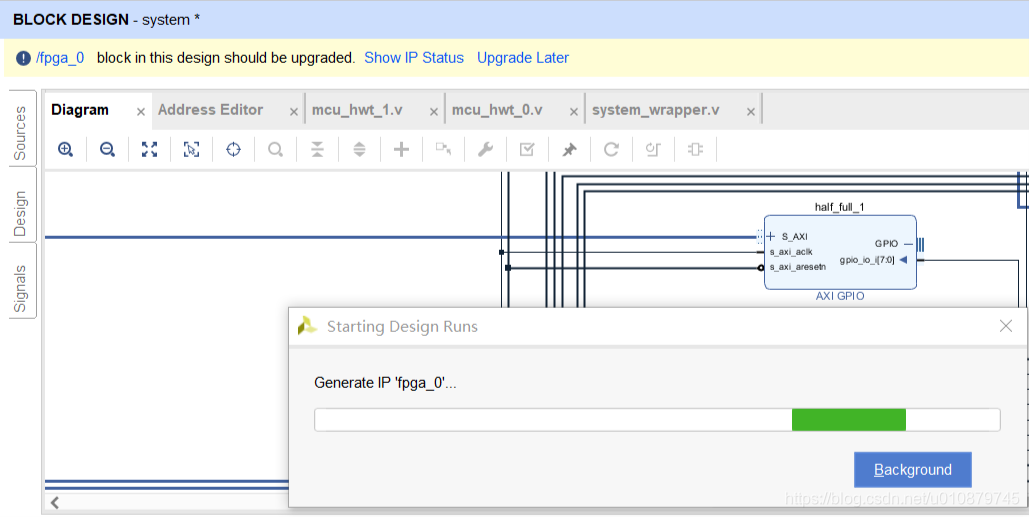
Task: Click the half_full_1 block name
Action: coord(840,207)
